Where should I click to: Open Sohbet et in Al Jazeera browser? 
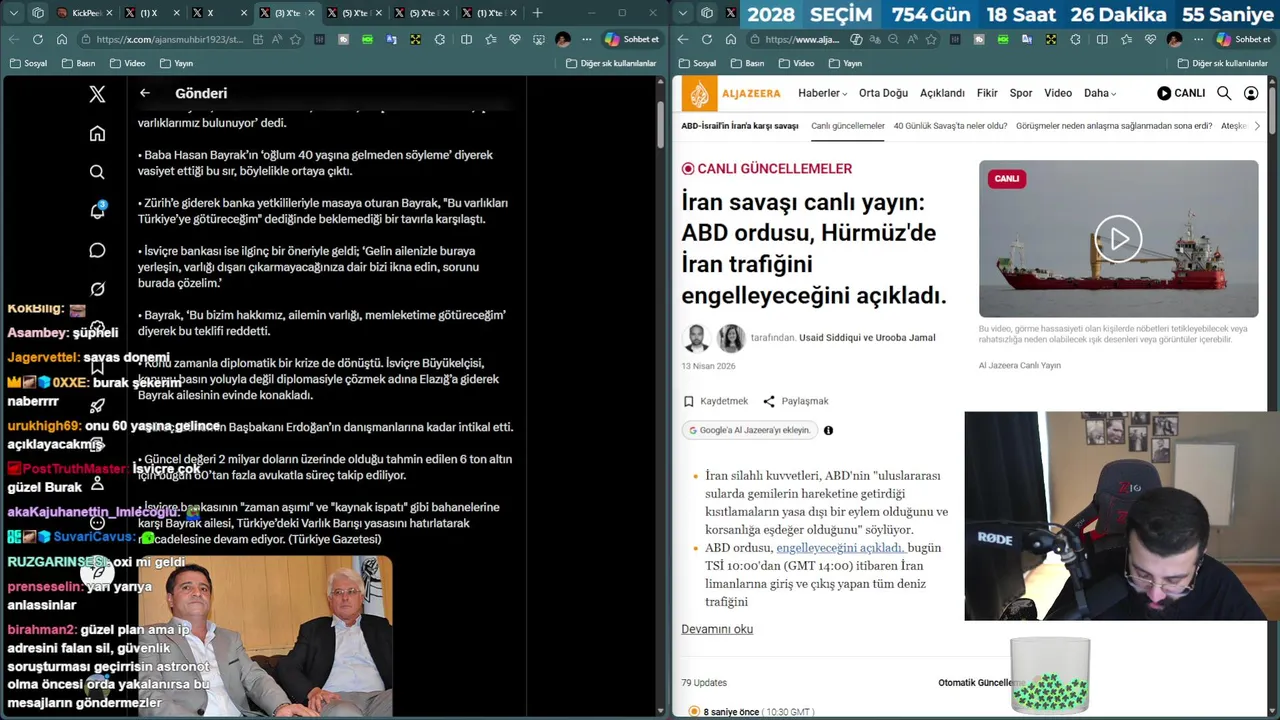[x=1243, y=39]
